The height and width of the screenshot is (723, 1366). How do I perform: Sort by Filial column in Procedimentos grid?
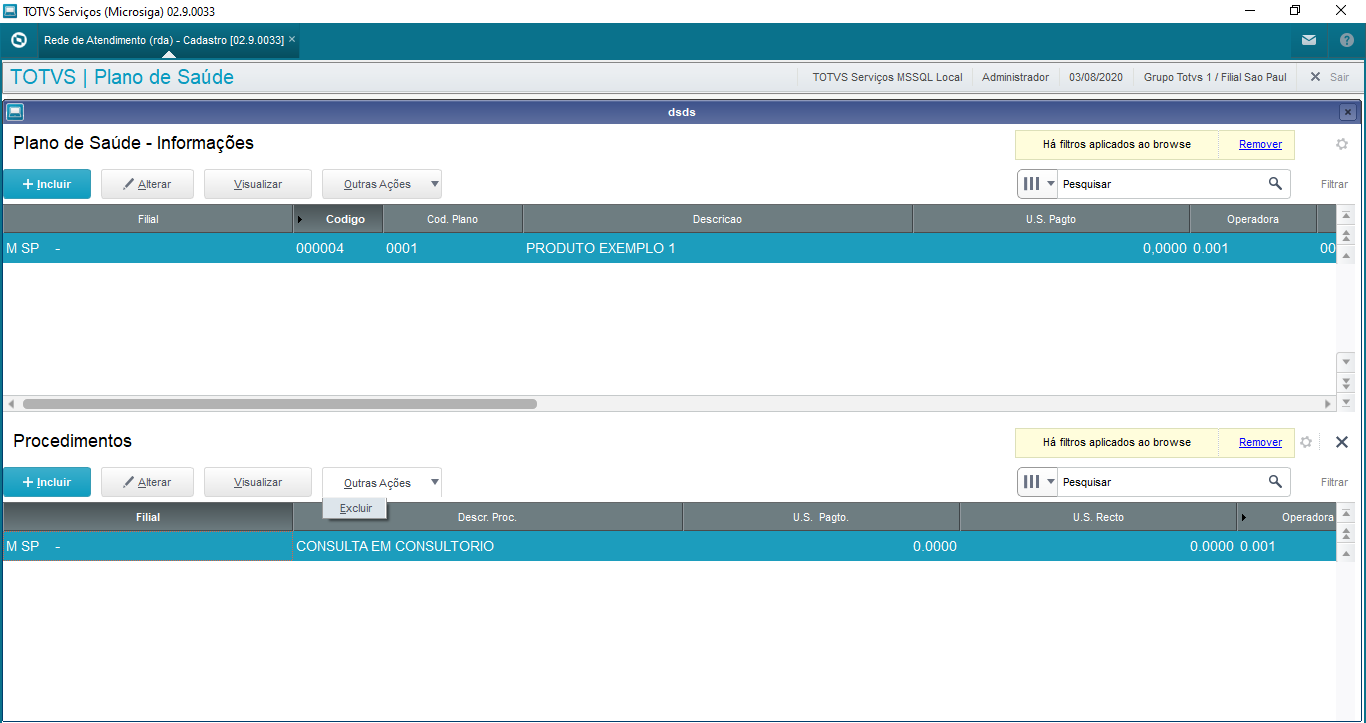tap(148, 517)
